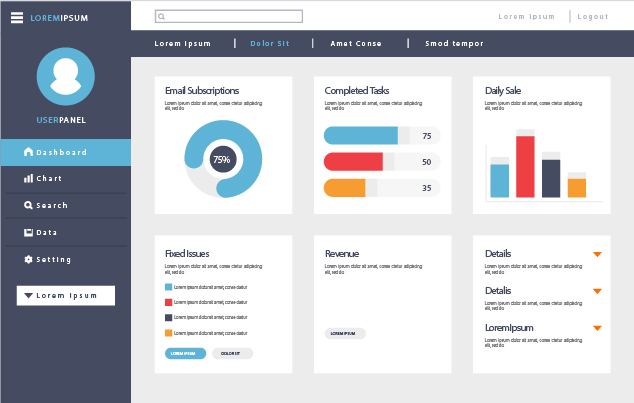Click the magnifier icon in search box
Screen dimensions: 634x403
[x=162, y=17]
